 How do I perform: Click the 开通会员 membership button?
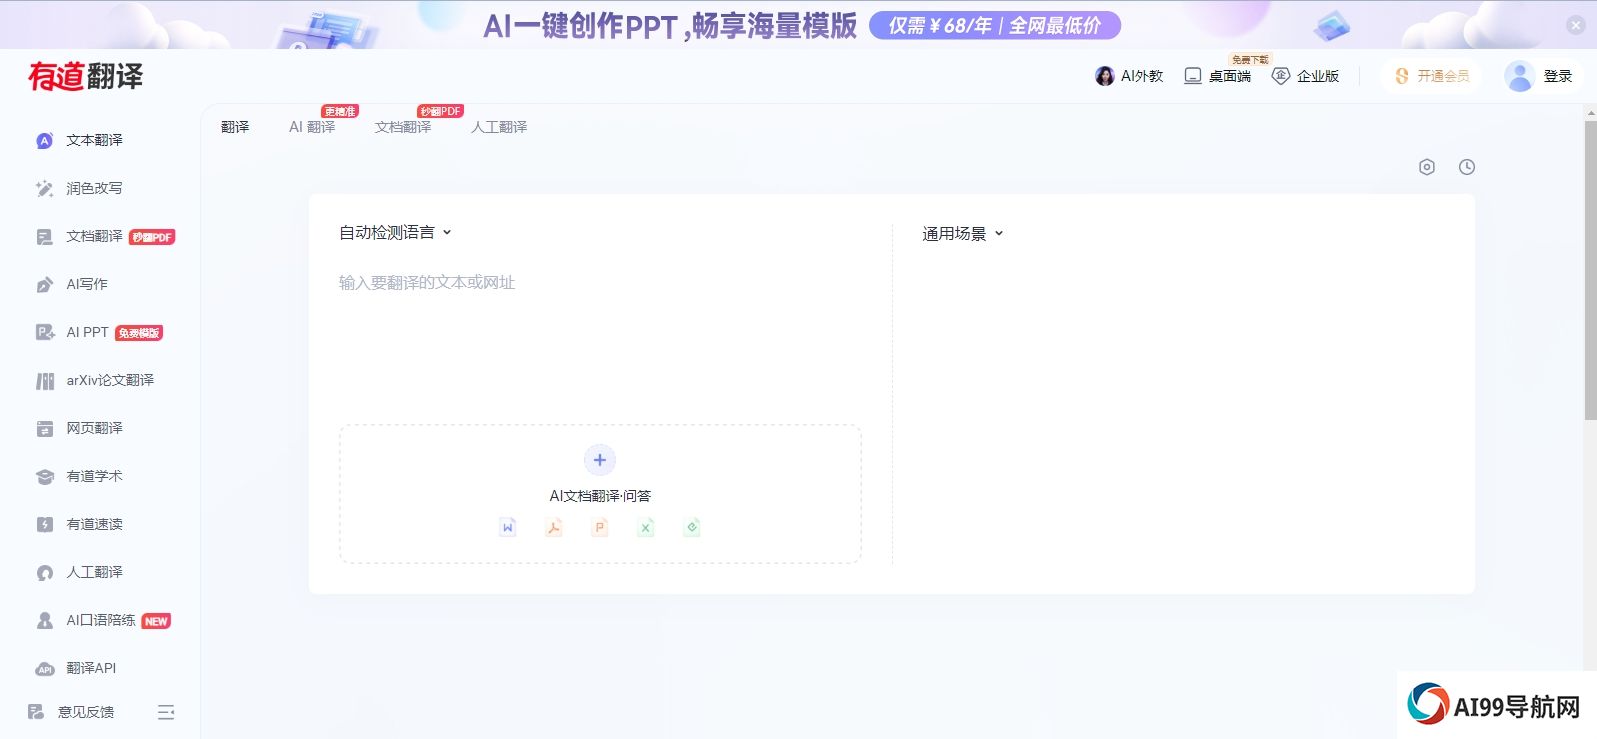(1432, 76)
